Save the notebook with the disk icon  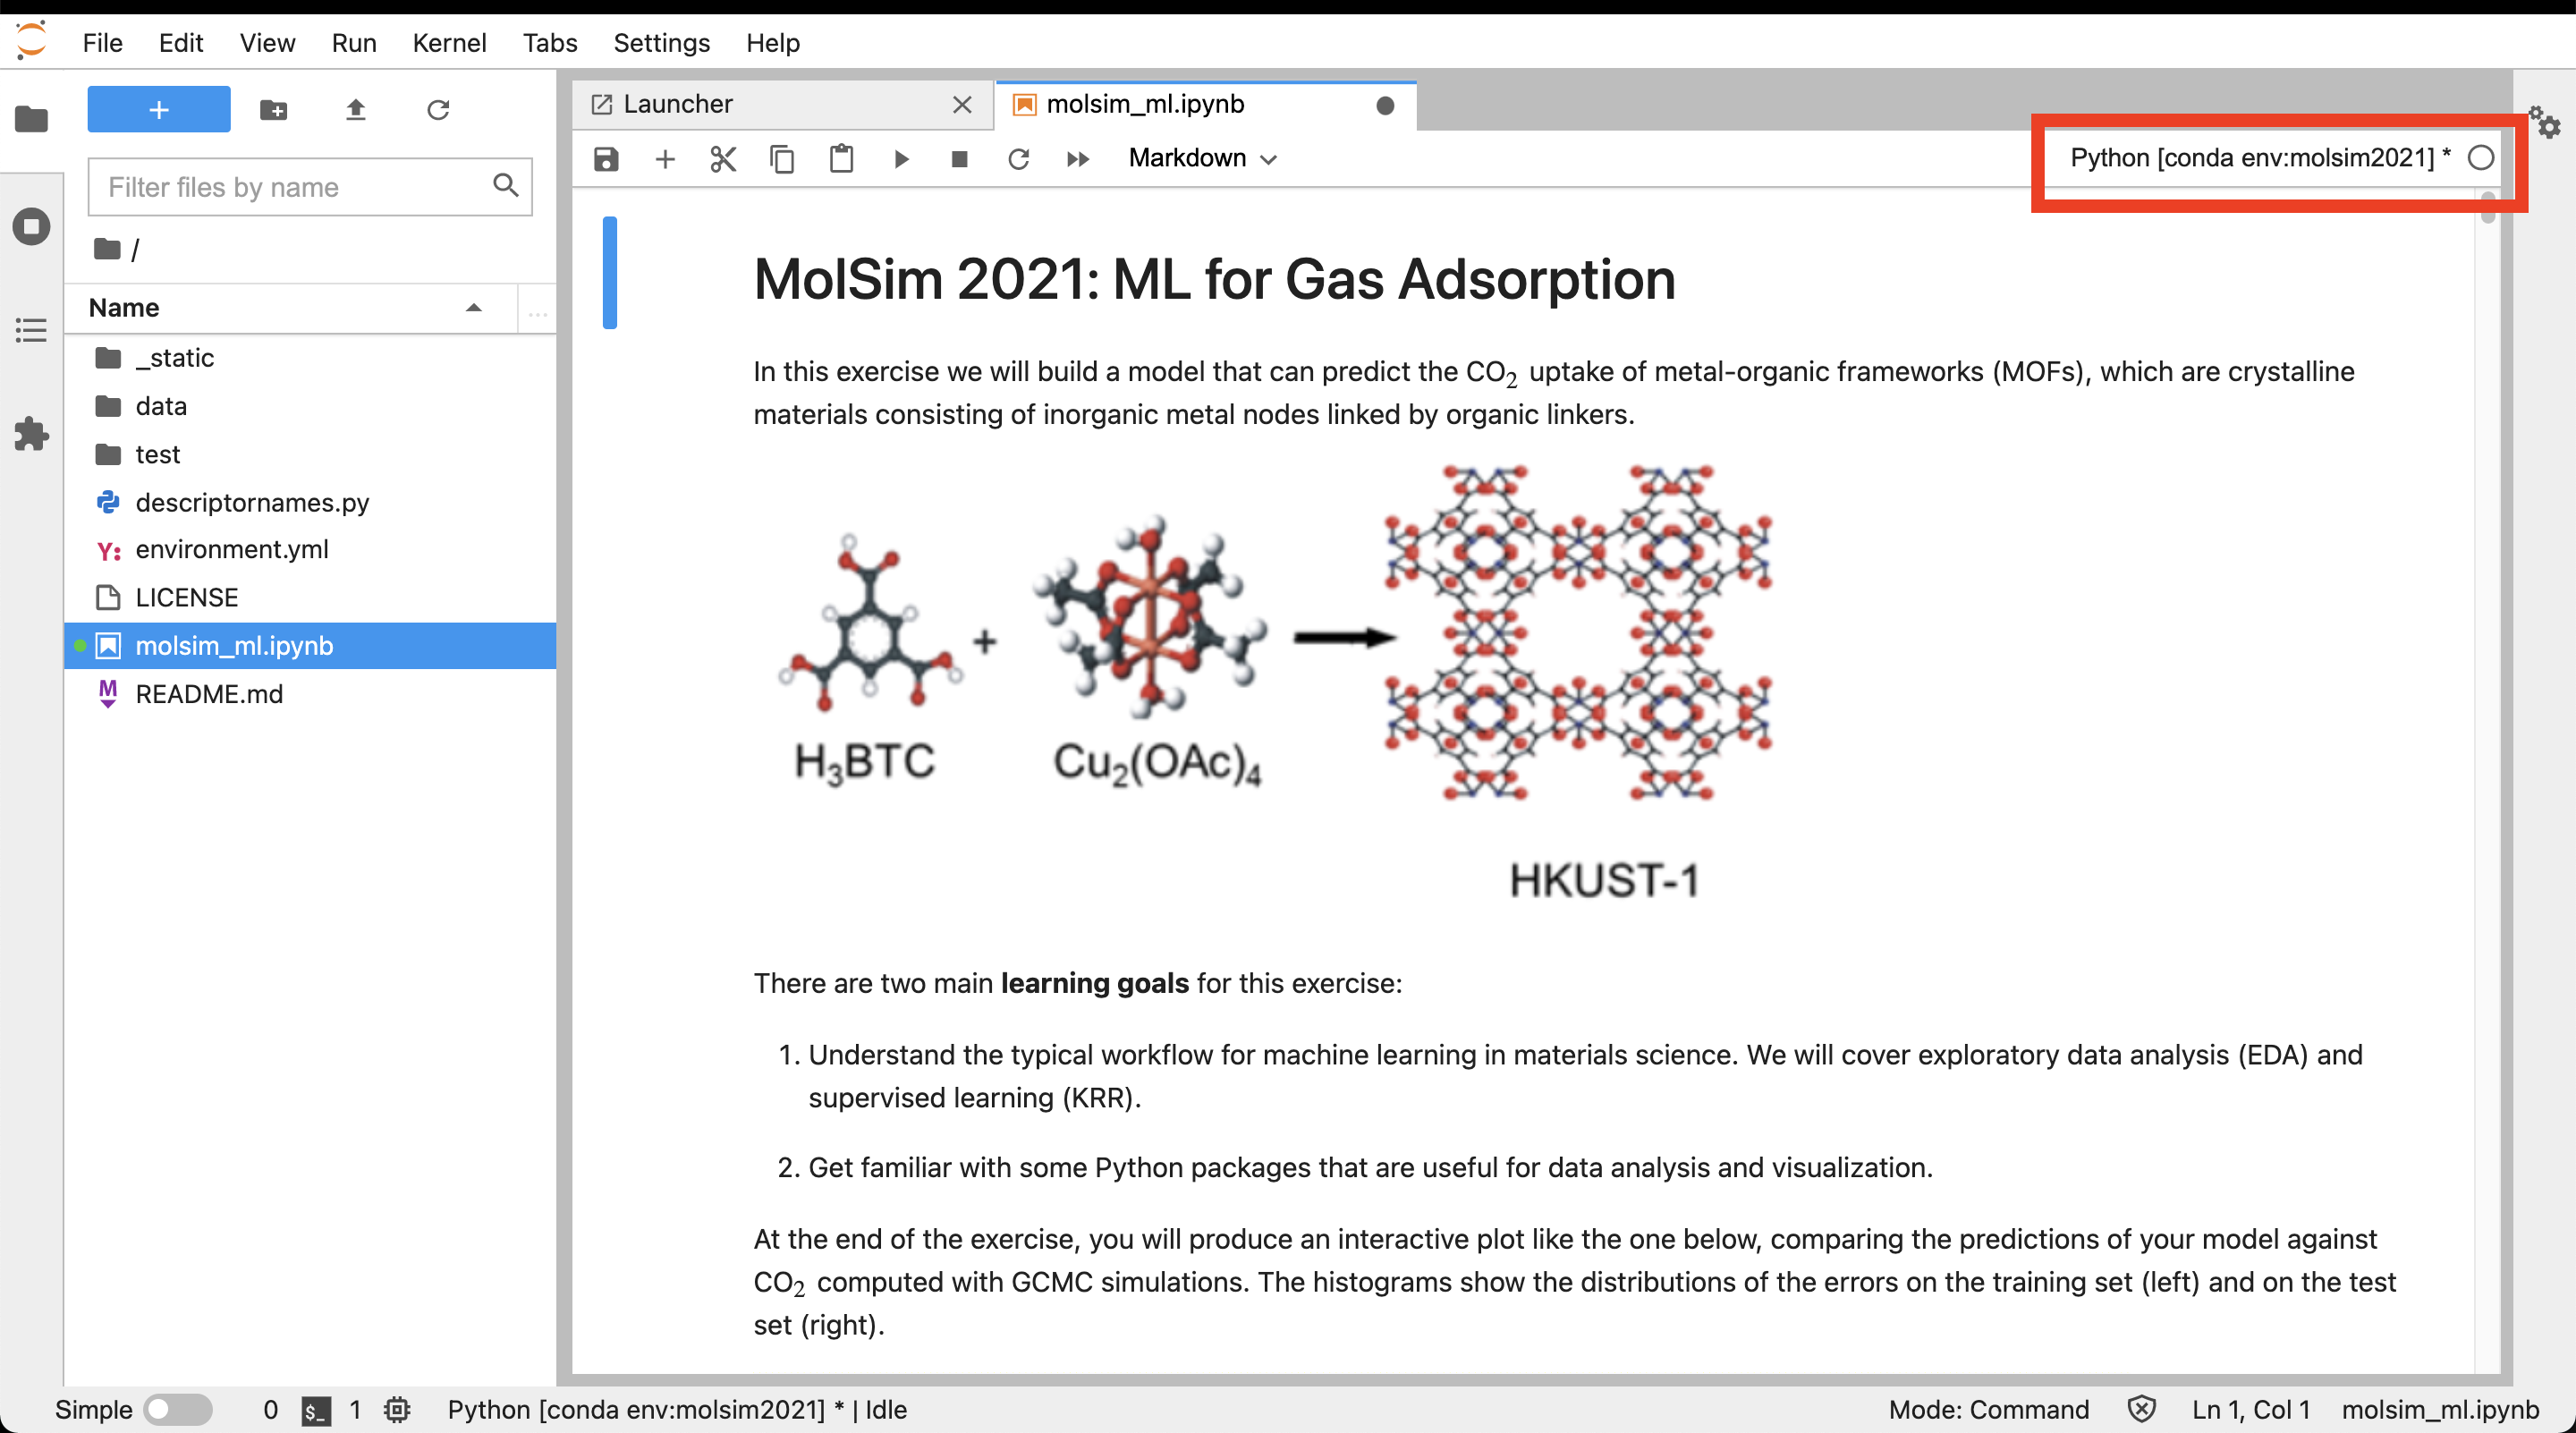(606, 159)
